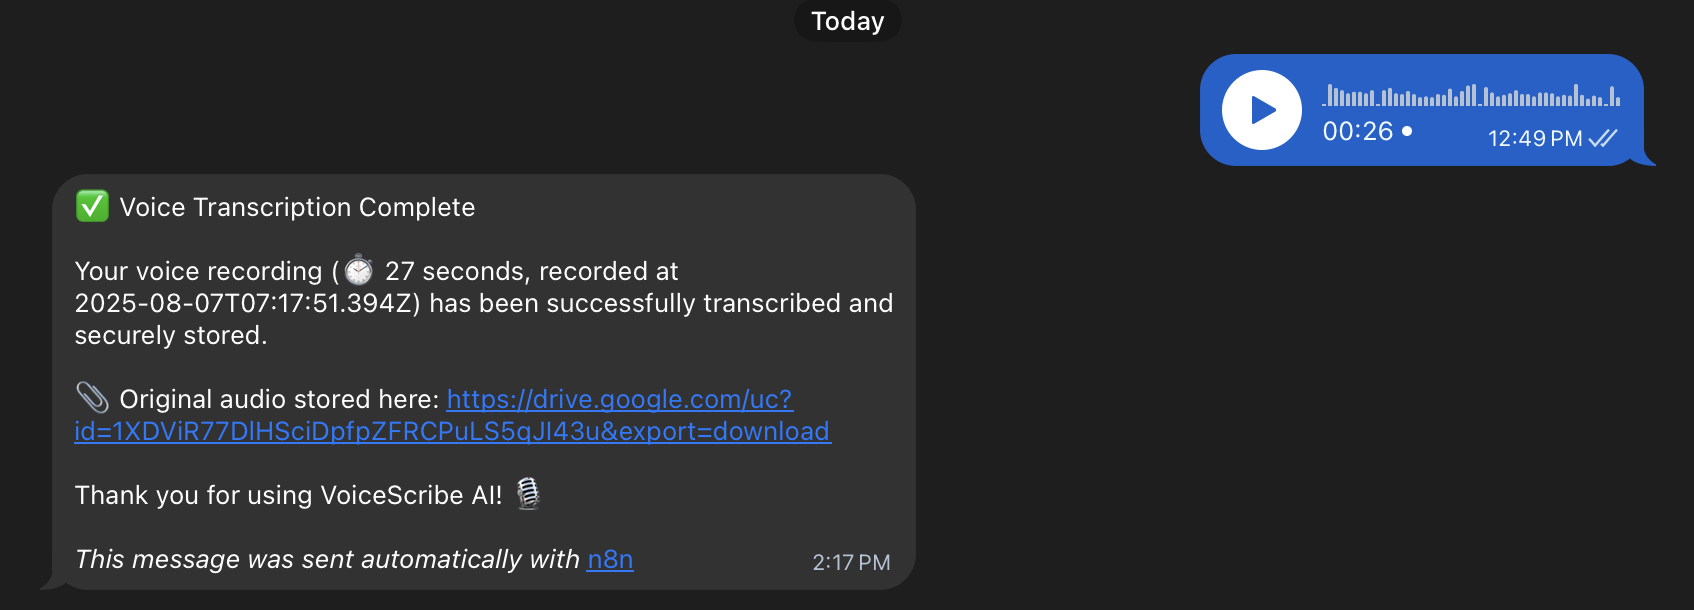Play the 26-second voice message
1694x610 pixels.
click(1260, 110)
